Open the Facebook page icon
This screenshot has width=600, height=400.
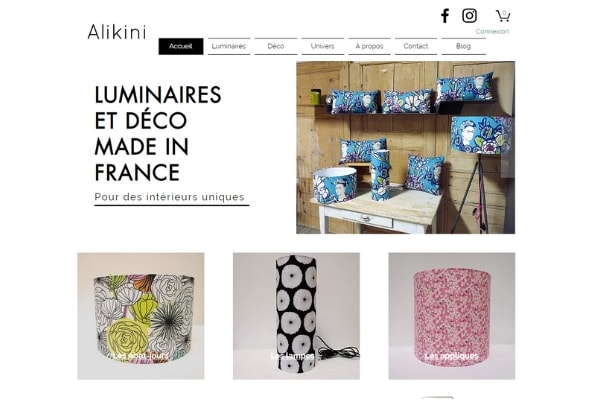(x=445, y=16)
